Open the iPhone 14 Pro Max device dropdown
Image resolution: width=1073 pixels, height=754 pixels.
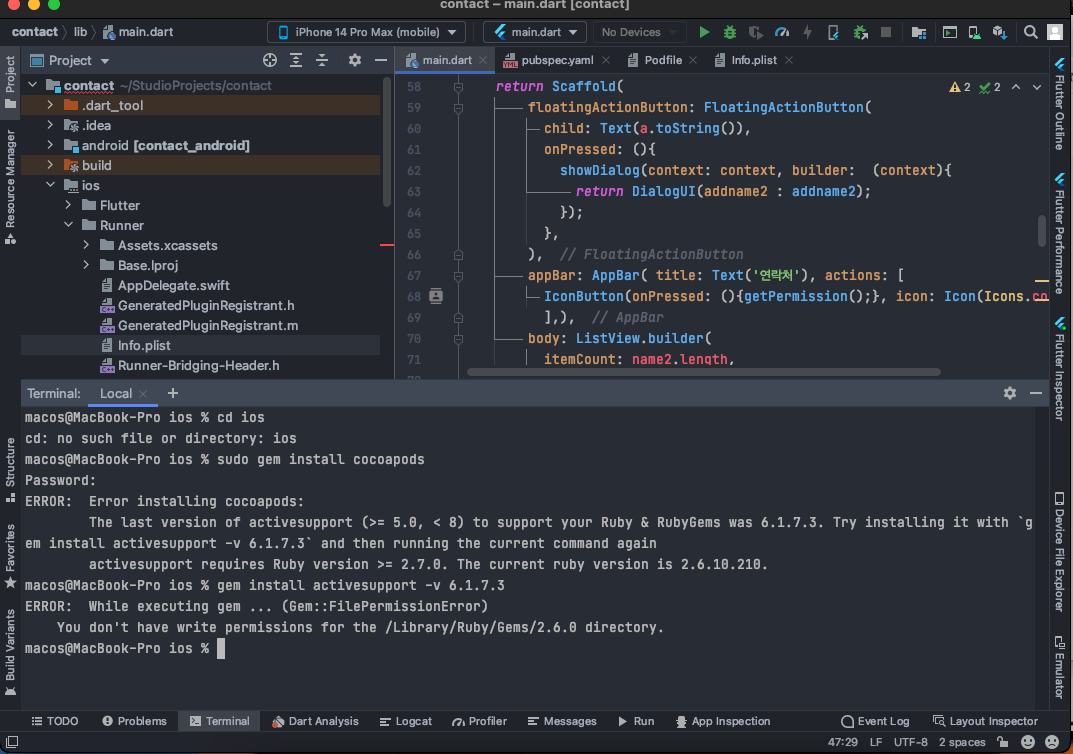pyautogui.click(x=369, y=32)
